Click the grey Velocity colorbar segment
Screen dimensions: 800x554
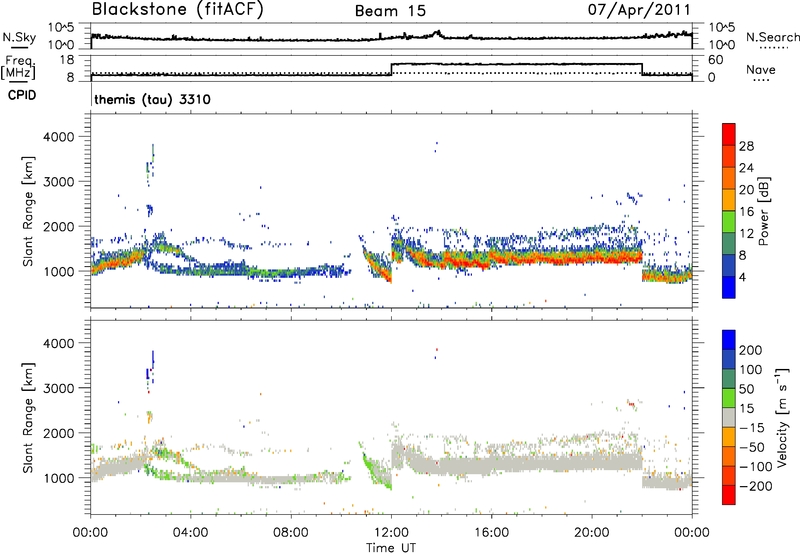pyautogui.click(x=729, y=417)
